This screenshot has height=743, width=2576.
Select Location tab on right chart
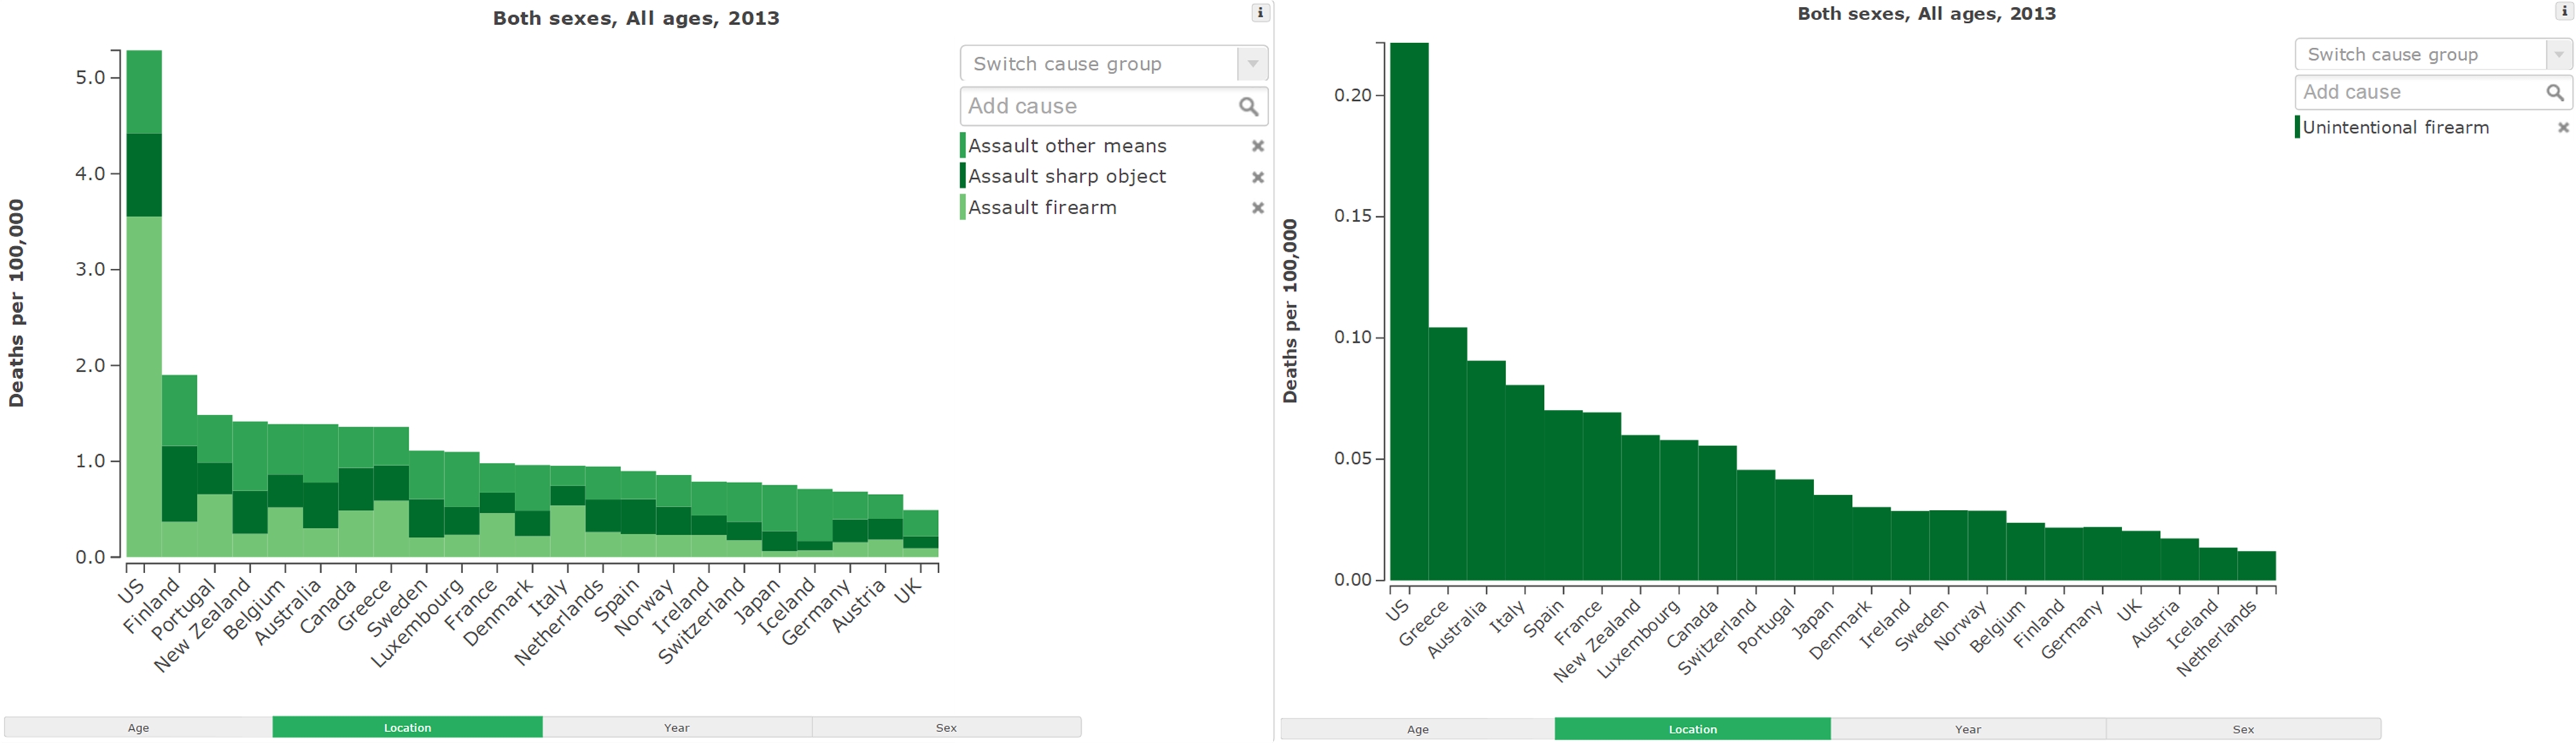(1693, 730)
